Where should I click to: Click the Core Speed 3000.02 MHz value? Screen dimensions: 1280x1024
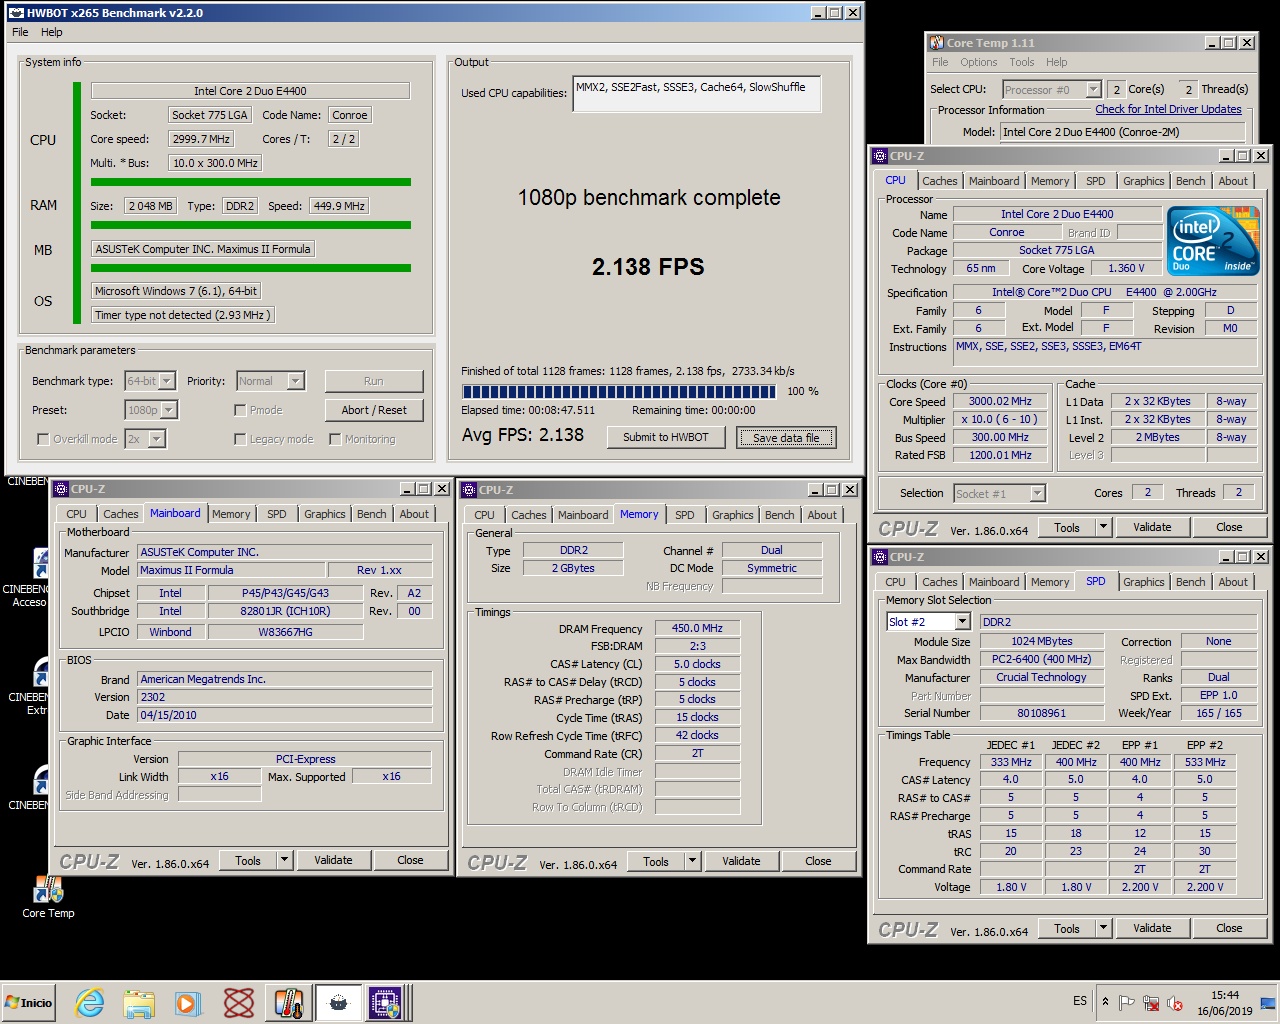1000,402
